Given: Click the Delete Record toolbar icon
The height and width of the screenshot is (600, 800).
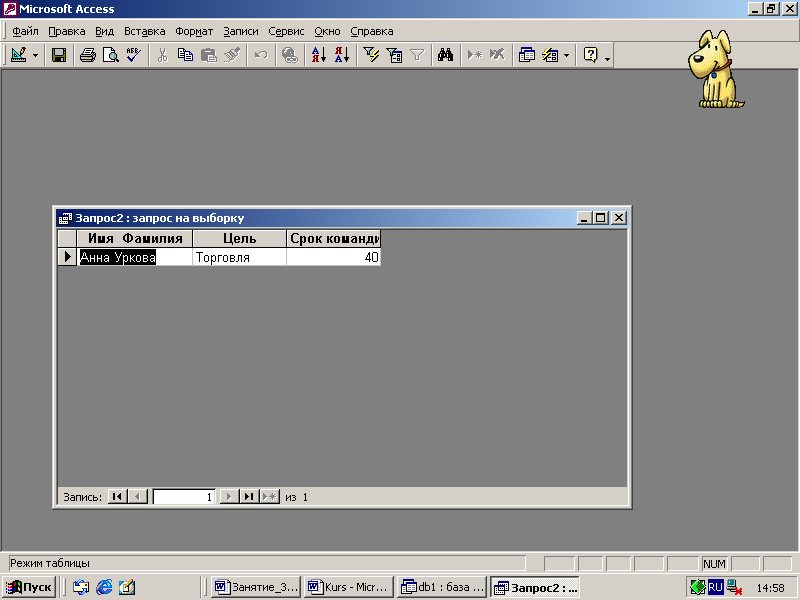Looking at the screenshot, I should pos(497,55).
